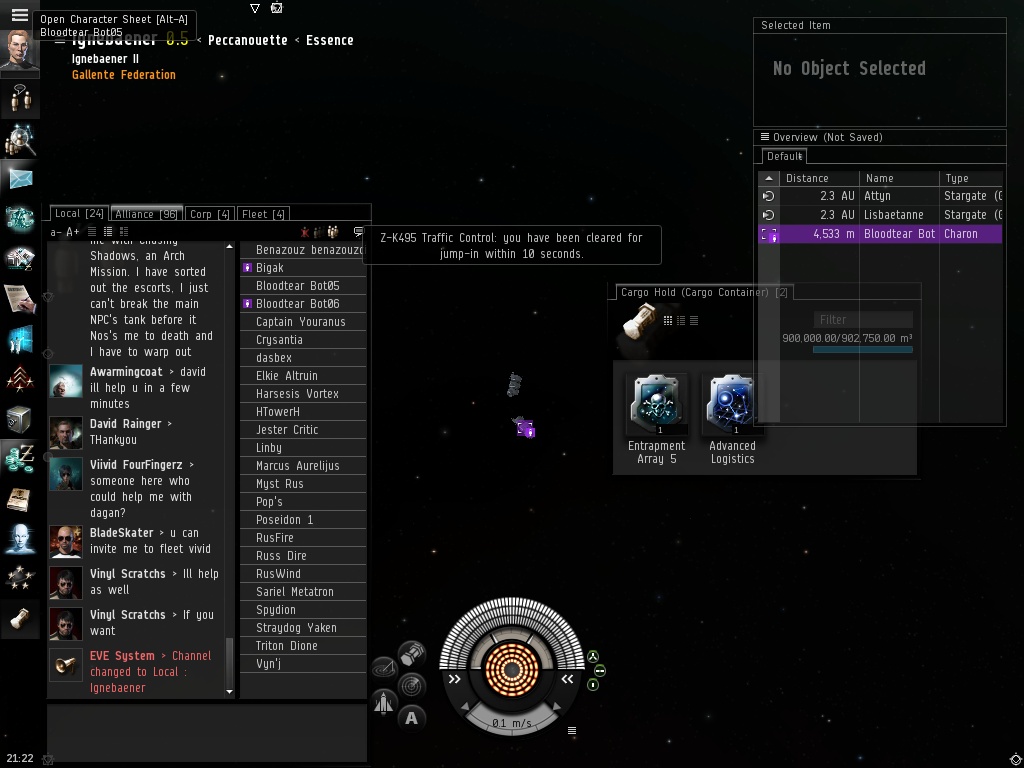Click the chat scrollbar down arrow
Screen dimensions: 1024x768
229,692
